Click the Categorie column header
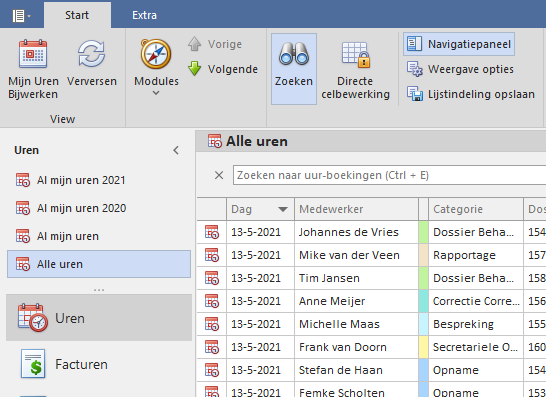 tap(476, 209)
